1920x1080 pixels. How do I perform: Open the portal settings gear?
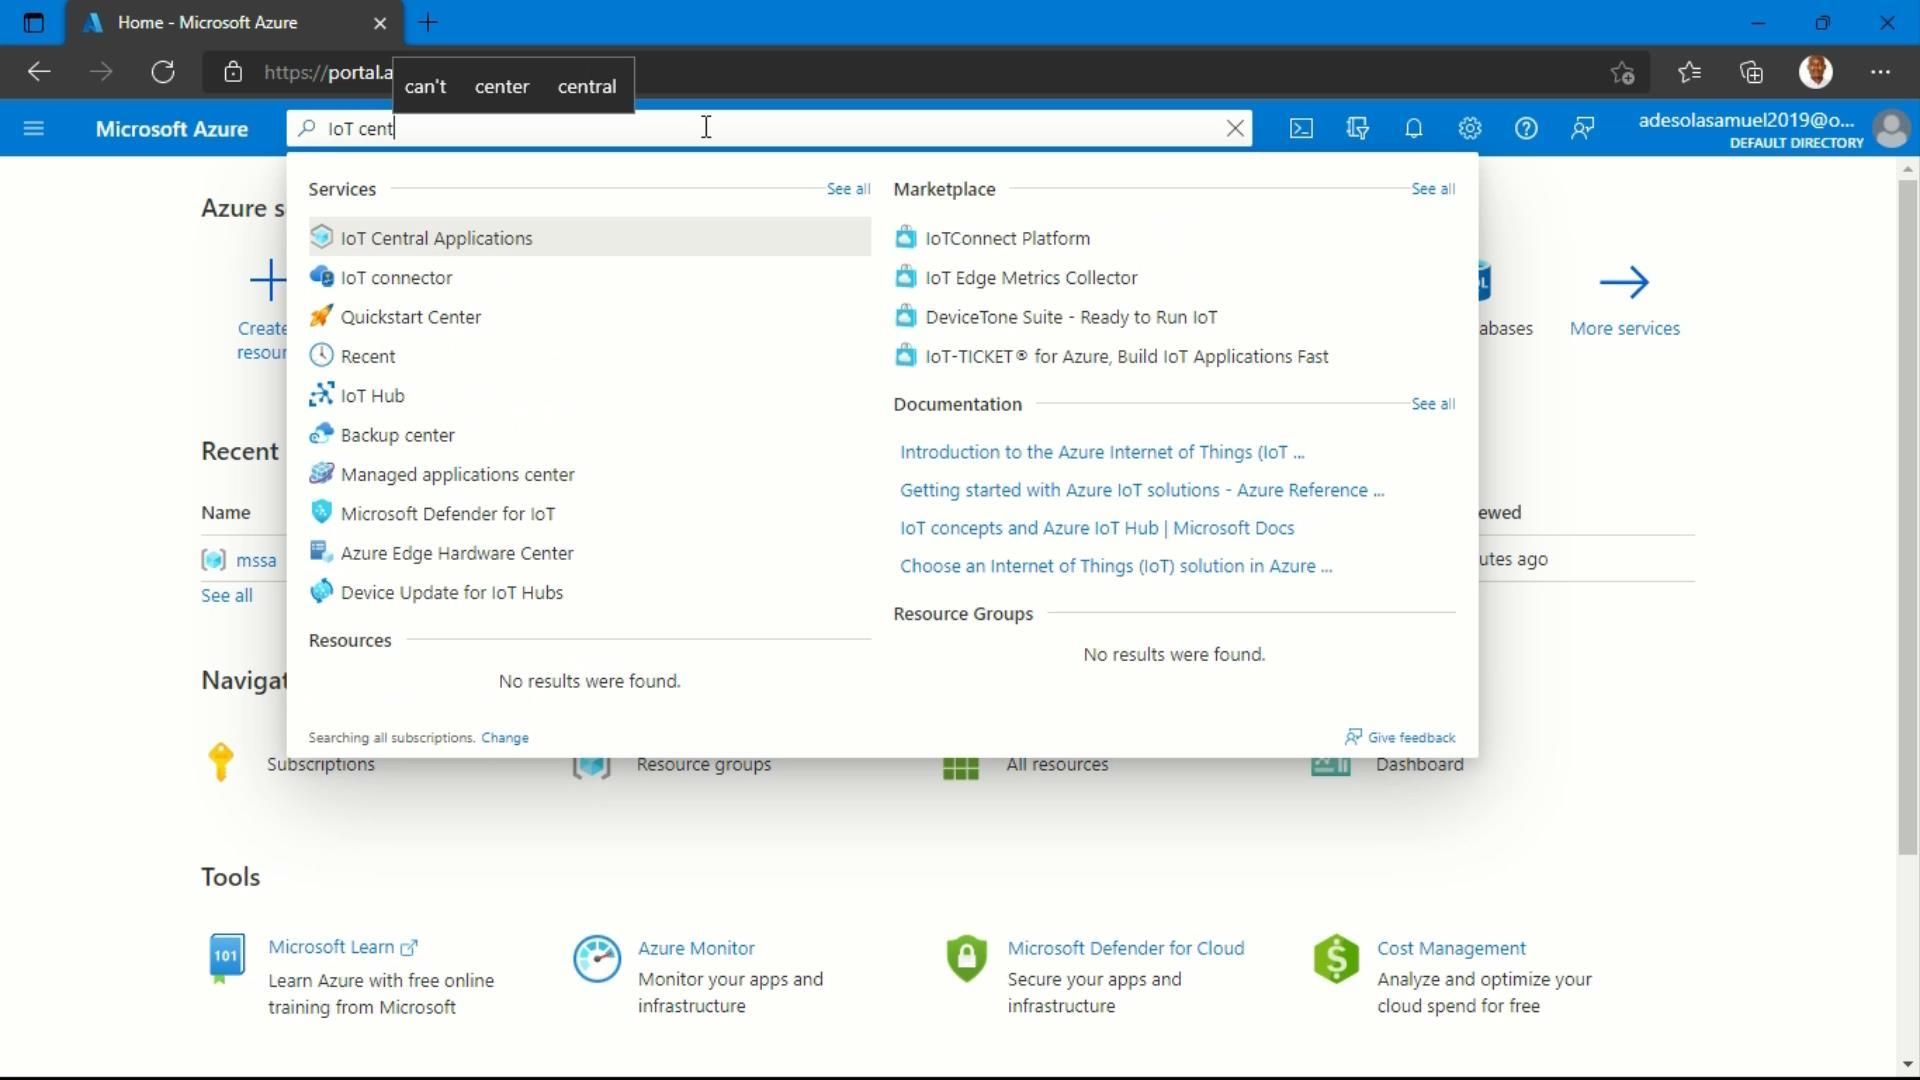(1469, 128)
